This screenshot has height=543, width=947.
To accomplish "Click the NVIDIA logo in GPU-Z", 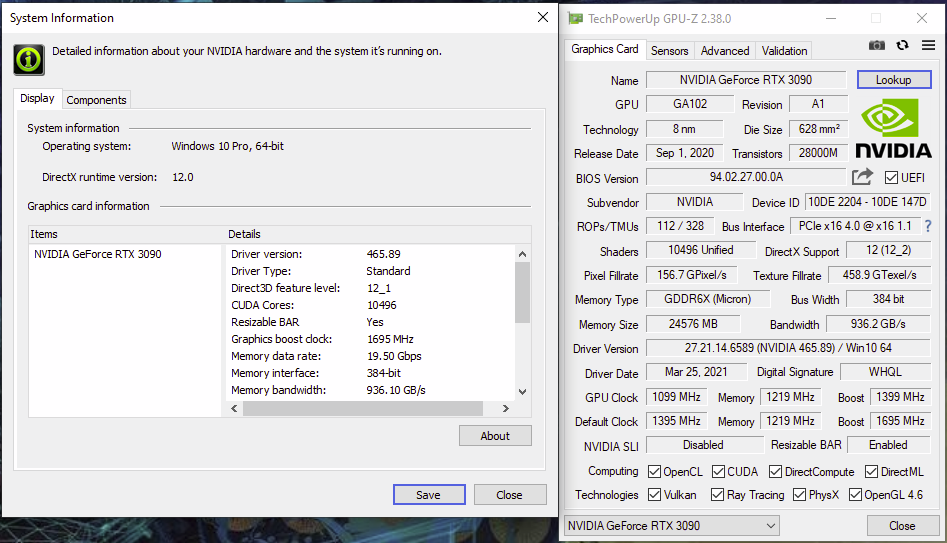I will 893,128.
